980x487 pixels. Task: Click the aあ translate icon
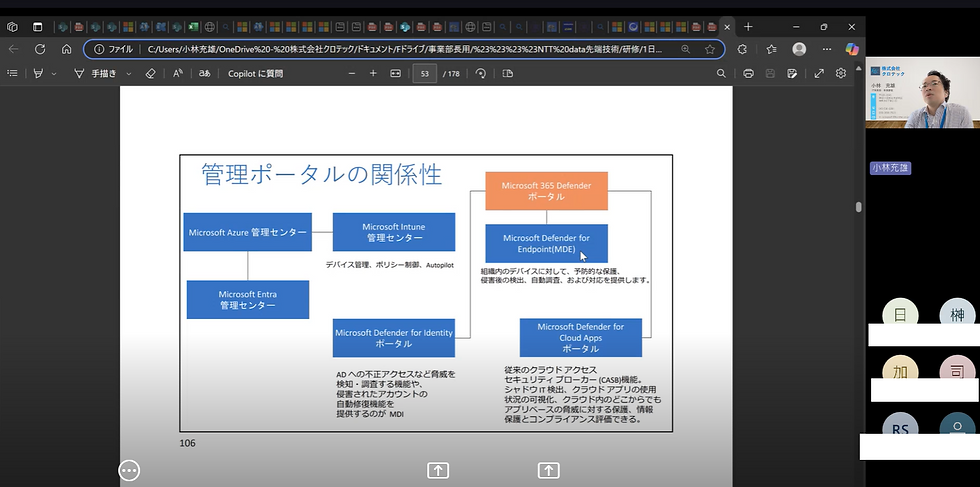click(204, 73)
